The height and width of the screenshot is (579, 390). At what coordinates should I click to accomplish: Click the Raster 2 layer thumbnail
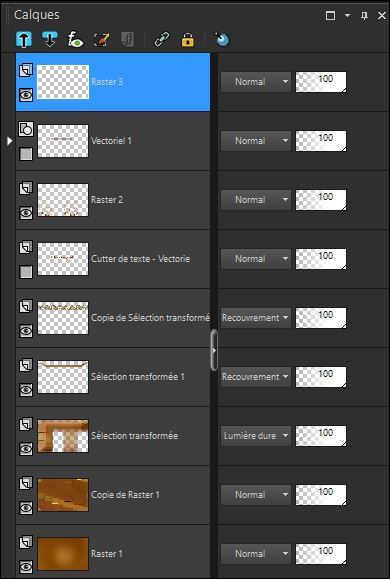point(63,200)
